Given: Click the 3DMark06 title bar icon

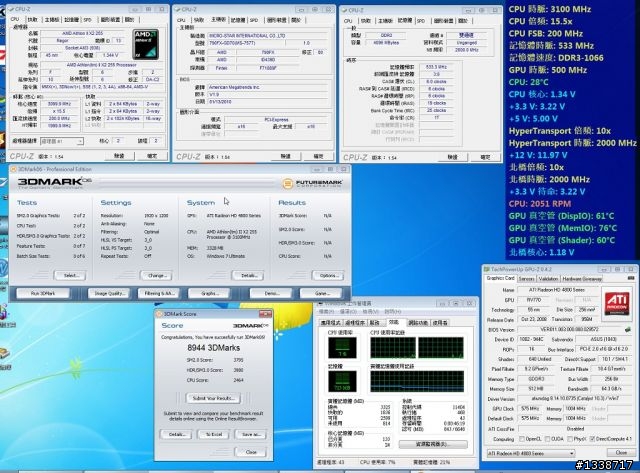Looking at the screenshot, I should click(x=13, y=169).
